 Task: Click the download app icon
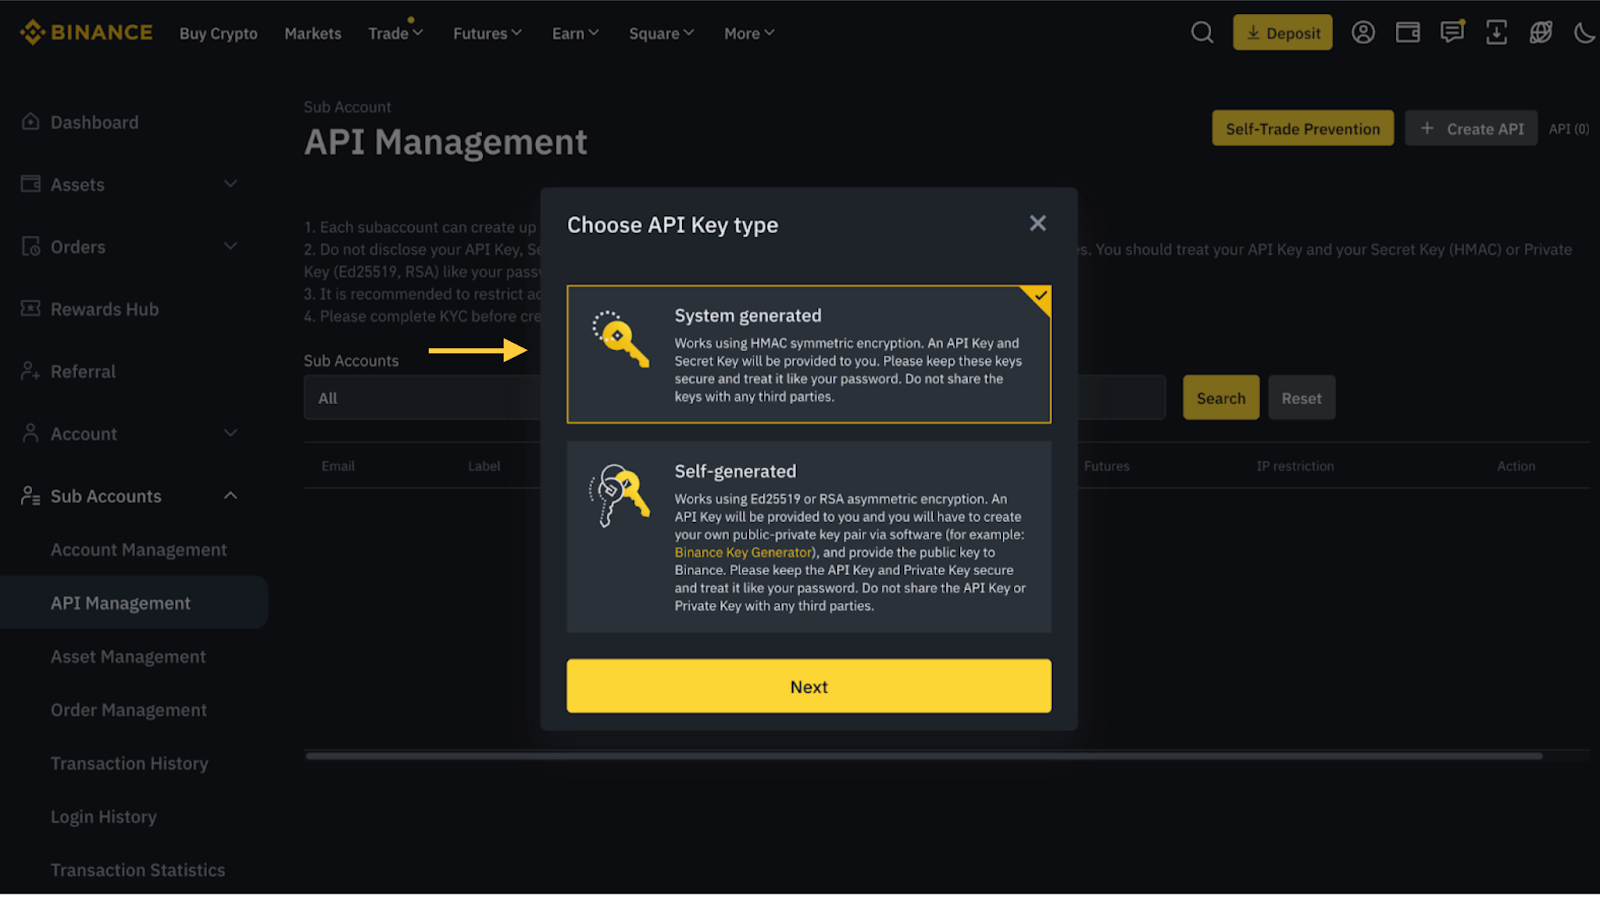point(1496,33)
